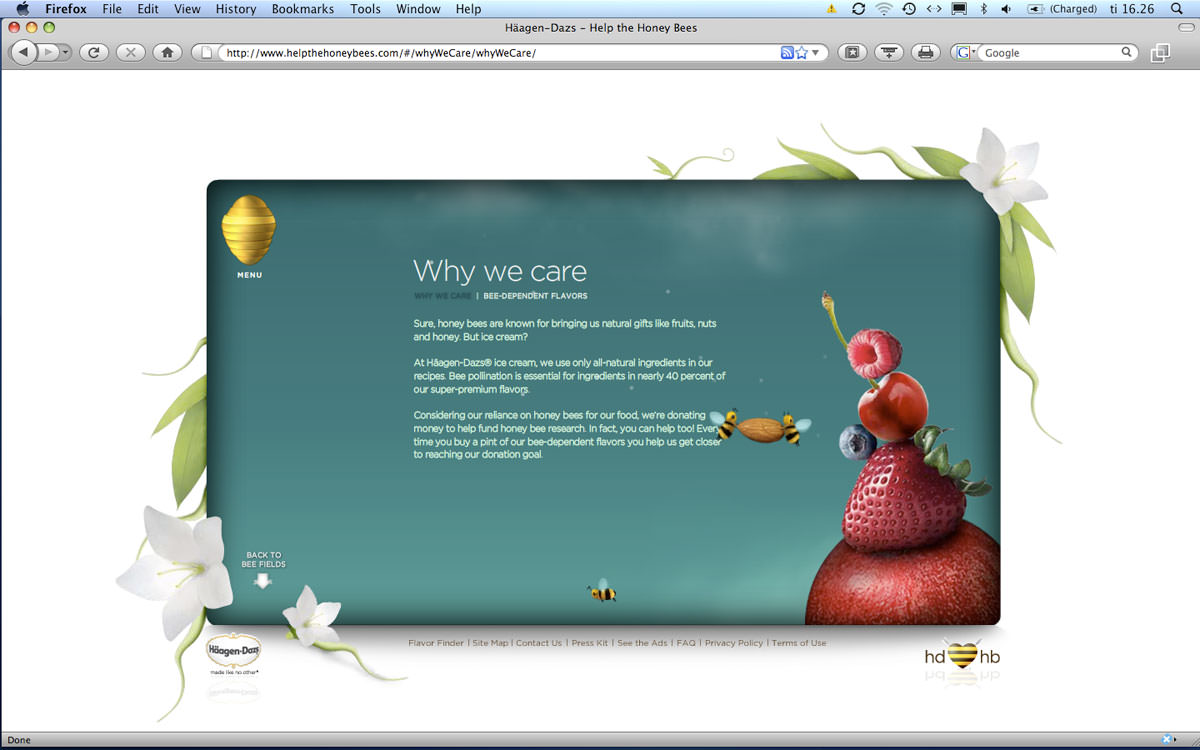Open the golden beehive menu icon

248,230
